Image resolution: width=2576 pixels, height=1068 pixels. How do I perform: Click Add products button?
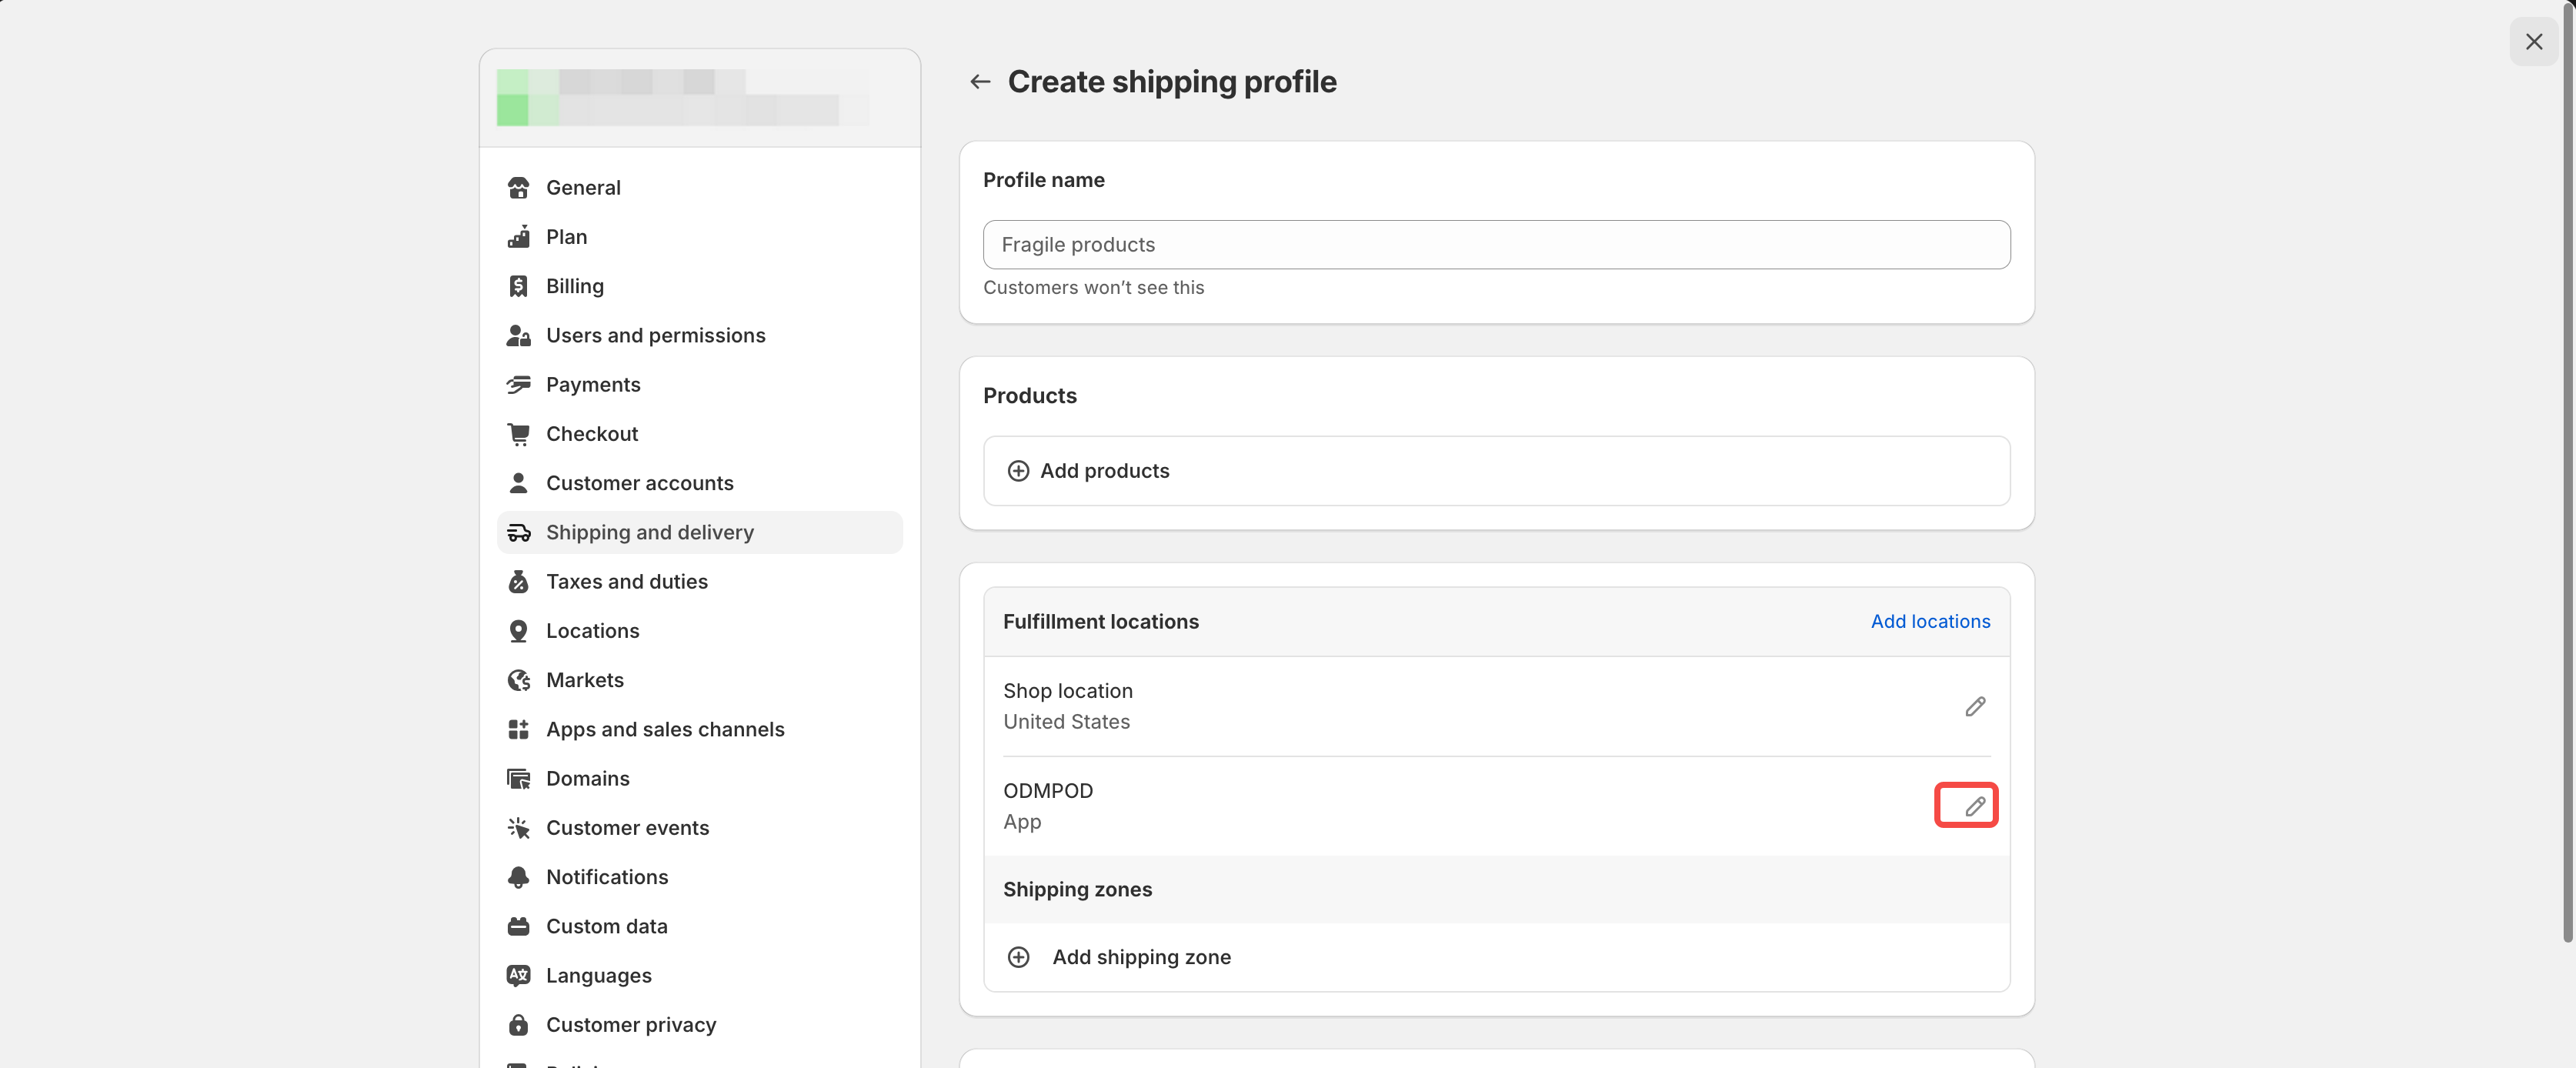[x=1104, y=471]
